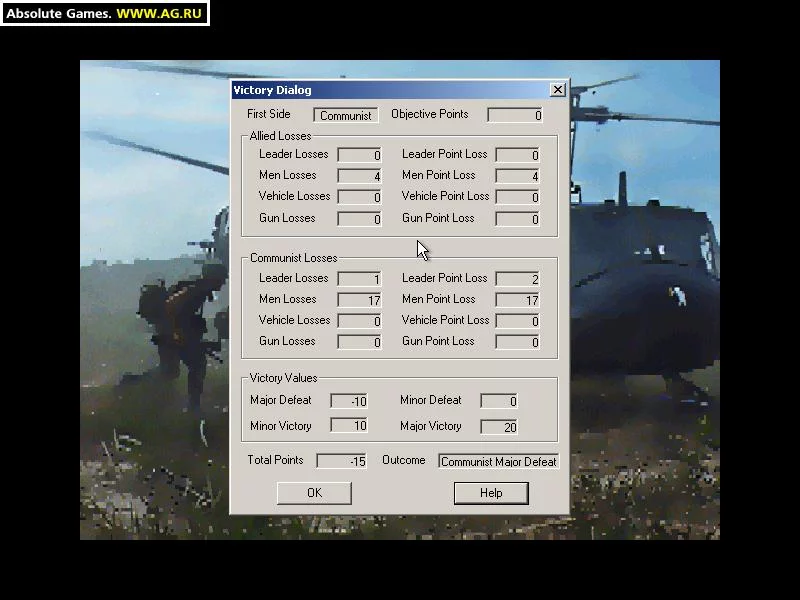800x600 pixels.
Task: Click the Objective Points label
Action: pos(430,114)
